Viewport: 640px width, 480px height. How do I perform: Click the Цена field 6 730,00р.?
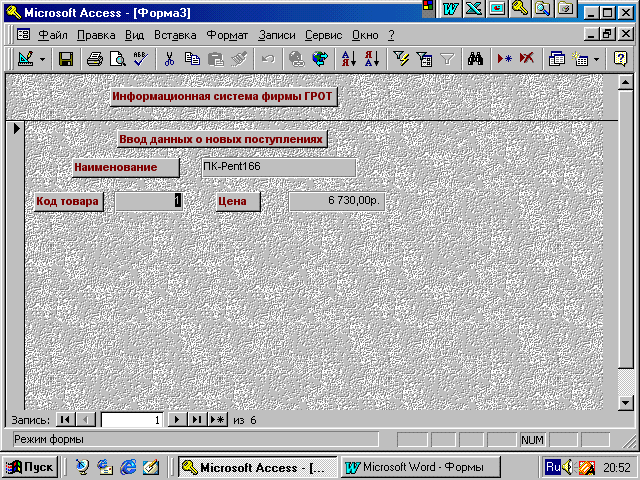pos(337,201)
